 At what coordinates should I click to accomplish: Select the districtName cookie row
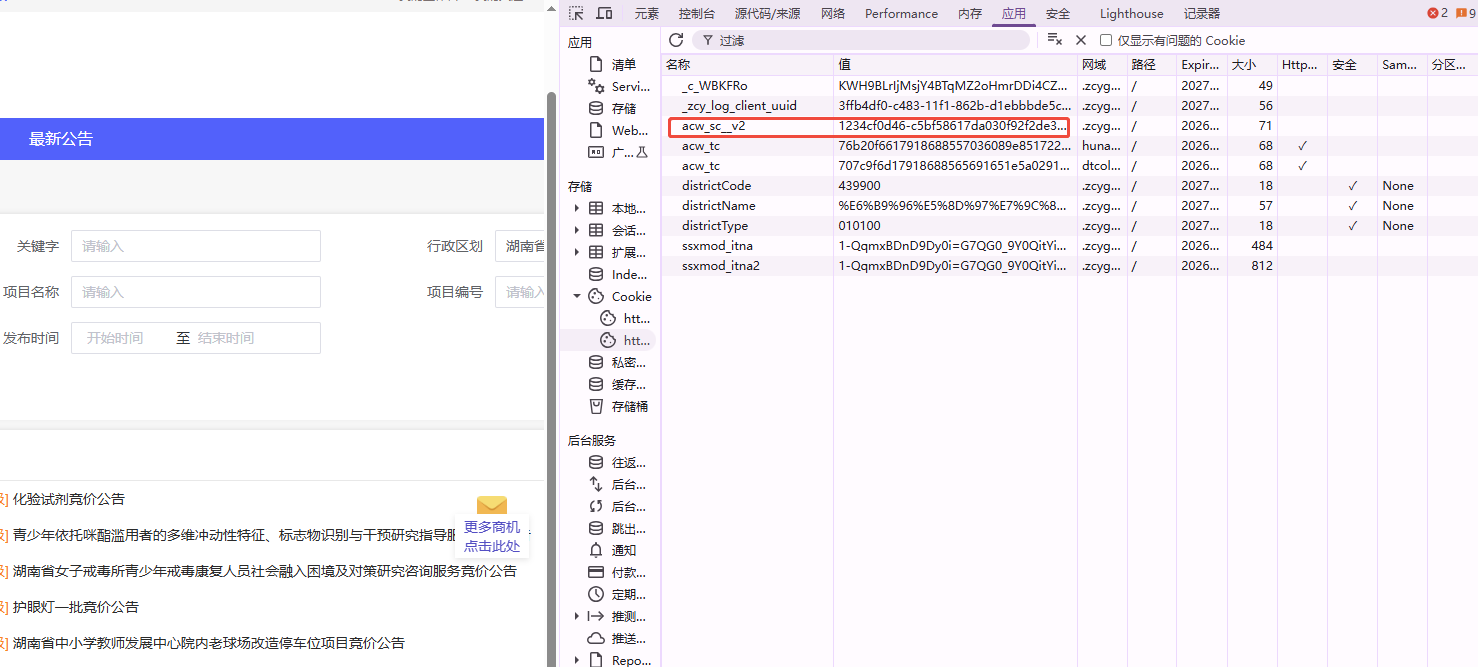(x=1069, y=206)
